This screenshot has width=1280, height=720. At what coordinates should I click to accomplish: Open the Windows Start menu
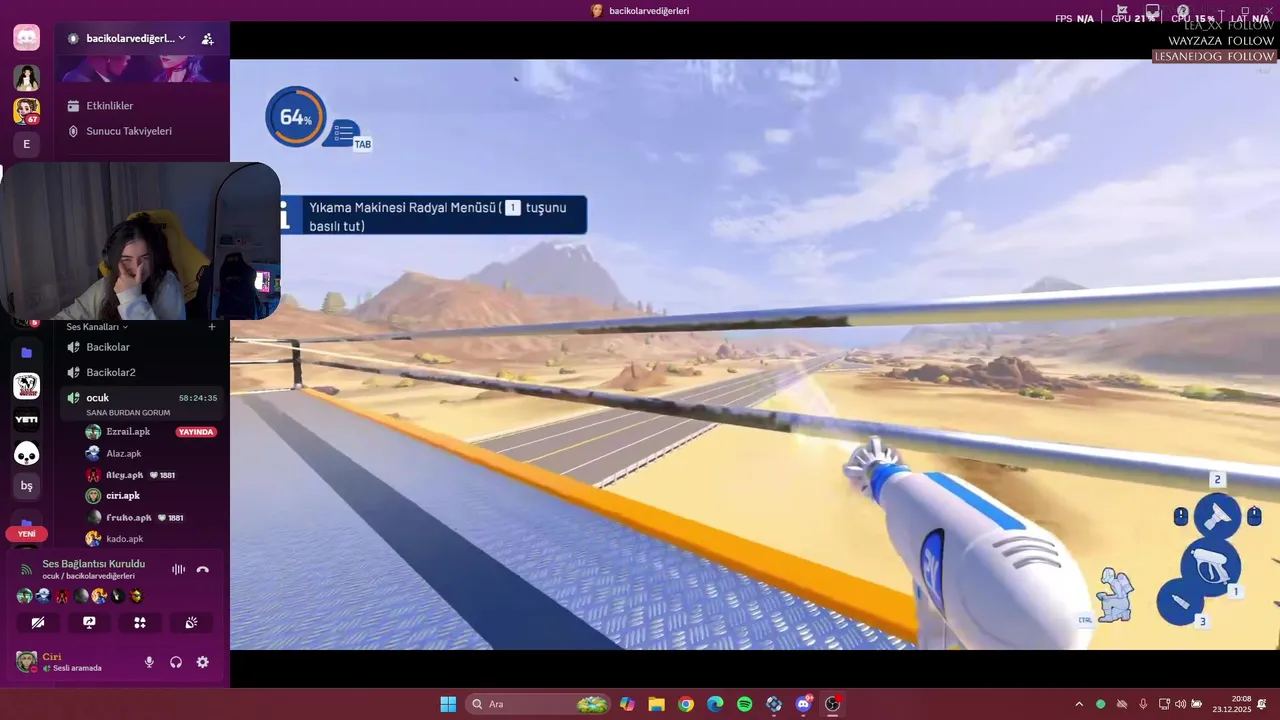pos(448,704)
